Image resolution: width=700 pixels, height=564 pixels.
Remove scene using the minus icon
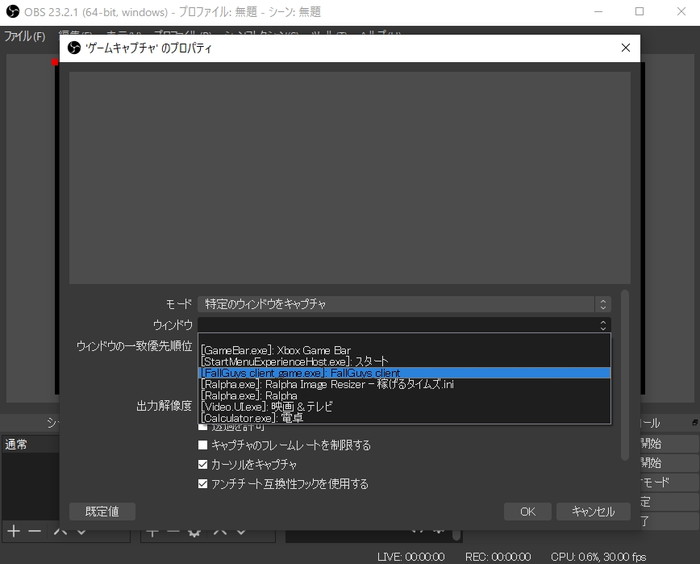35,531
